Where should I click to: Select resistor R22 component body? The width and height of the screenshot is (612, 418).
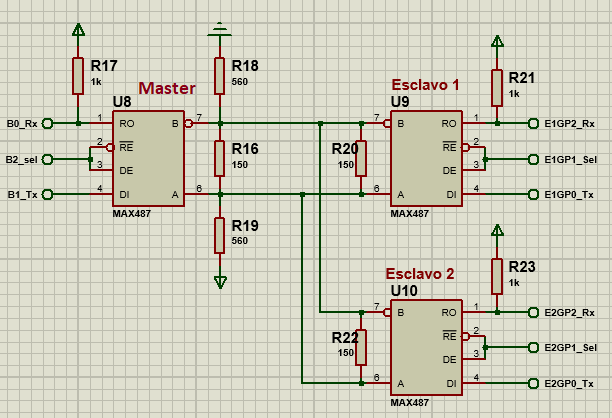coord(361,347)
